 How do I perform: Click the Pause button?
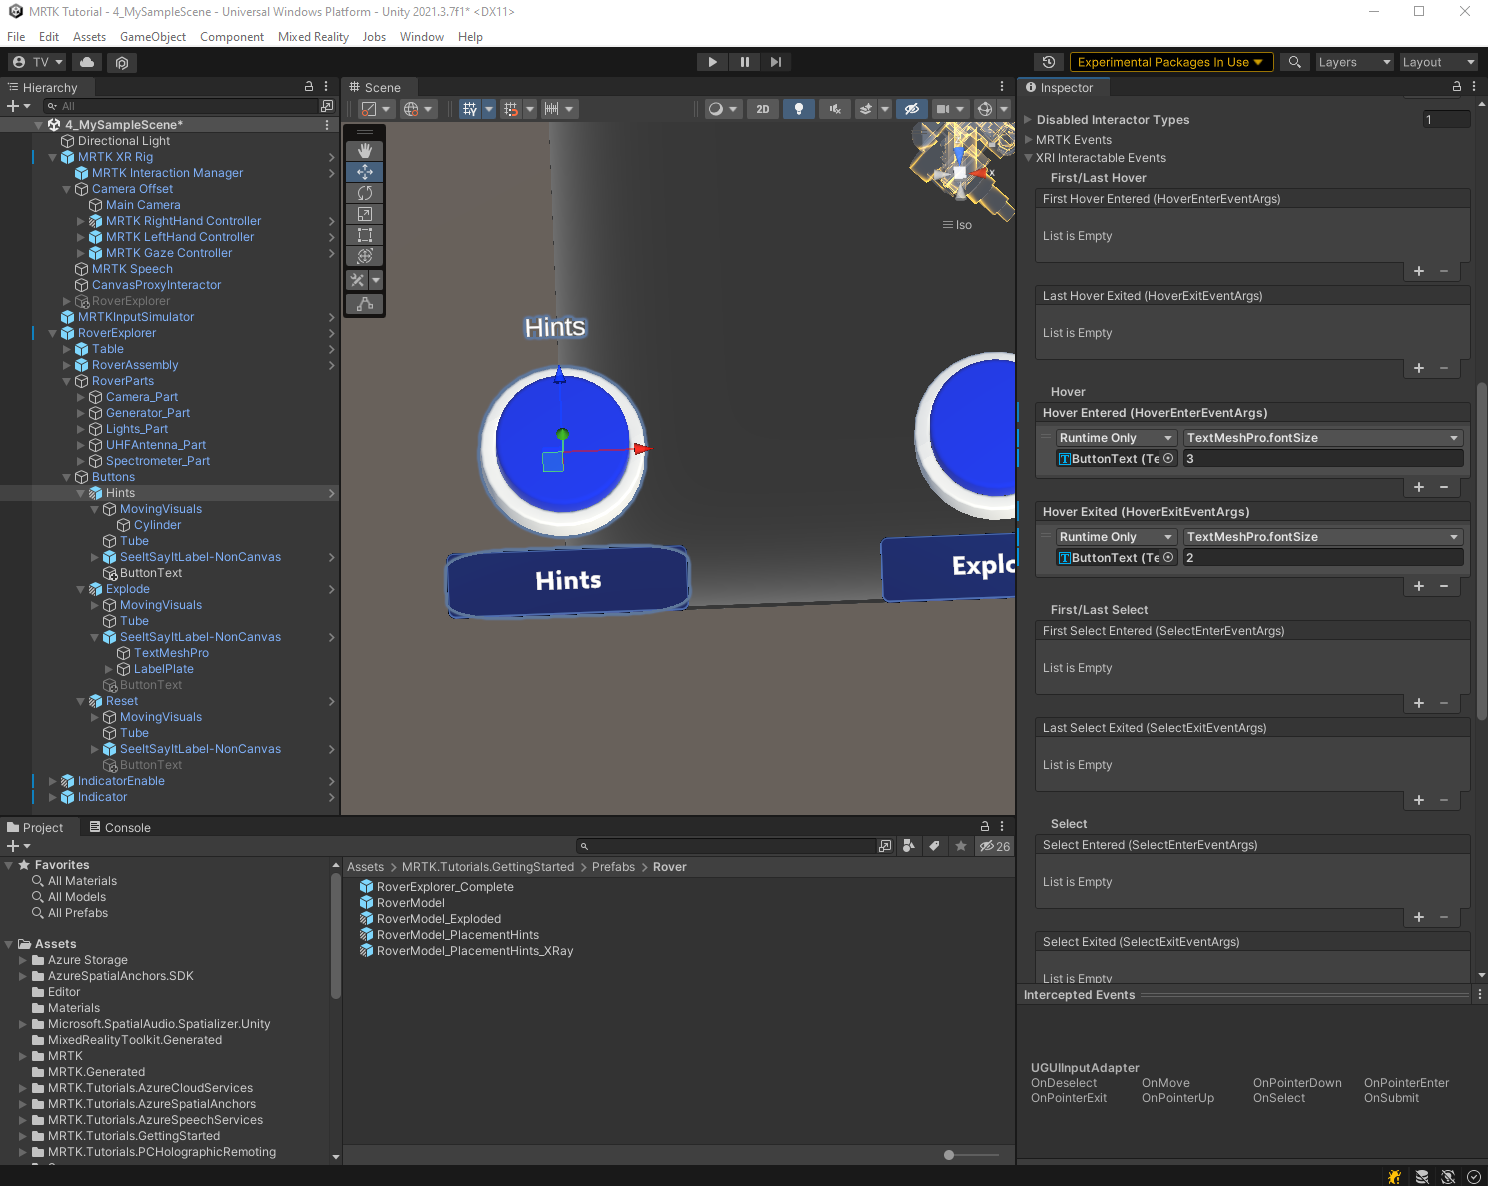(x=744, y=62)
